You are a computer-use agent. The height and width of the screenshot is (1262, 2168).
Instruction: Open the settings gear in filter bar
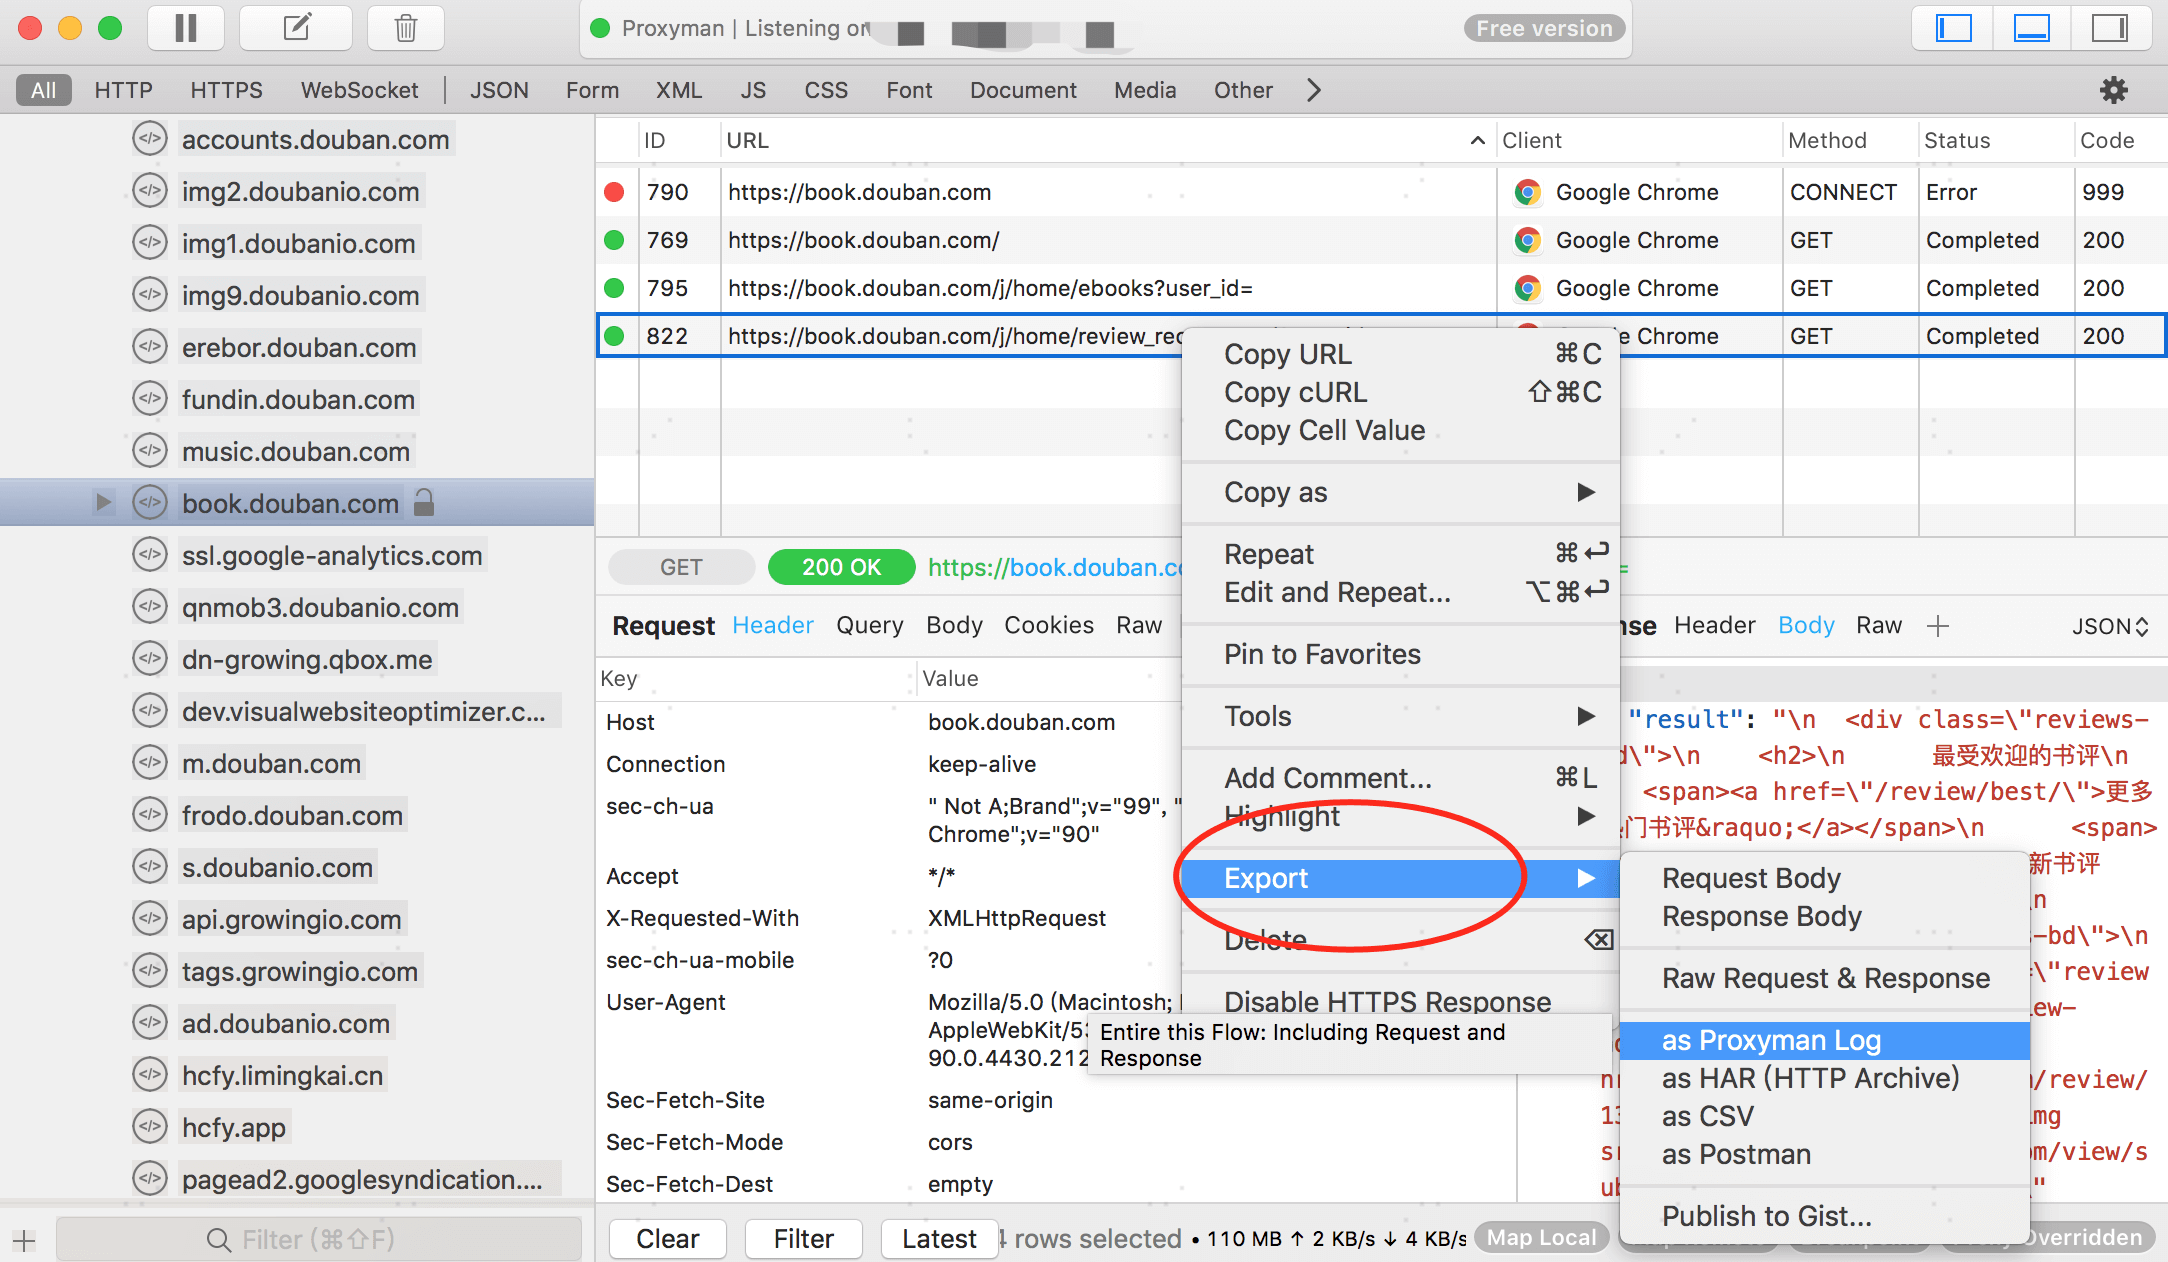click(2113, 90)
